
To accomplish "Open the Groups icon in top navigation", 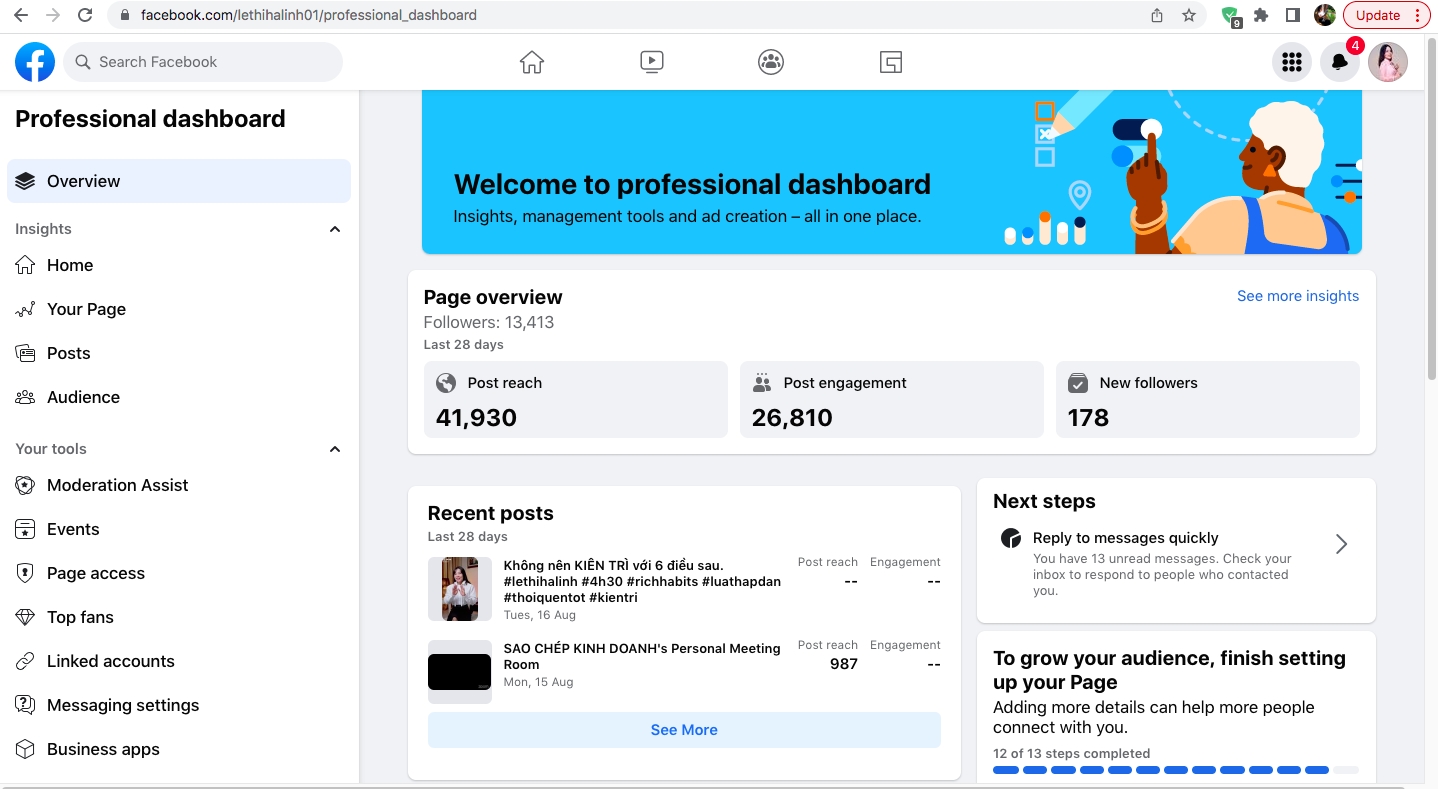I will coord(771,62).
